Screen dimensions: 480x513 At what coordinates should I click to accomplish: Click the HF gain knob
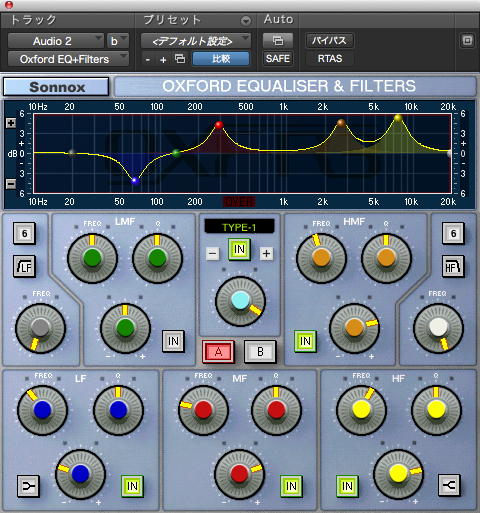click(398, 474)
